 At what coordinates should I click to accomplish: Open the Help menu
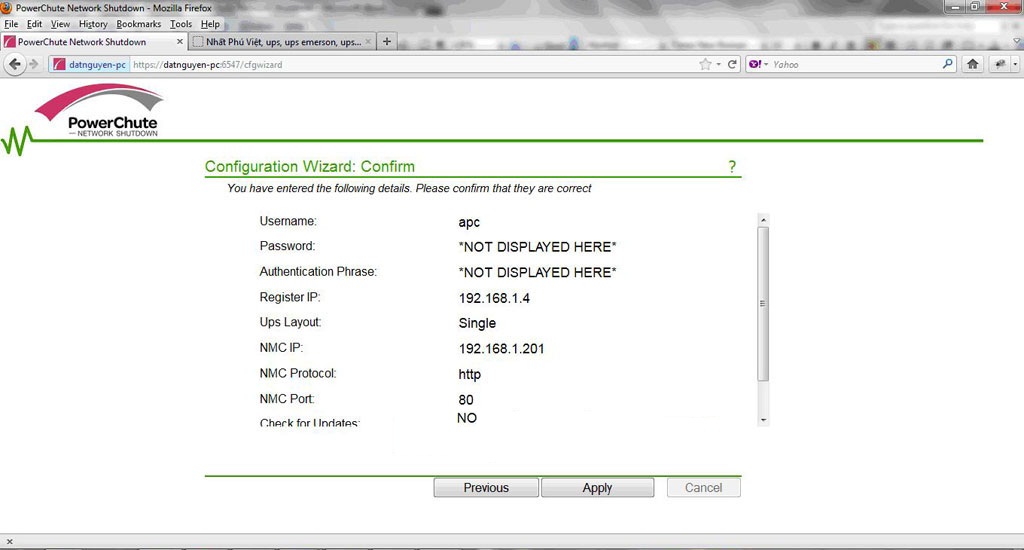210,24
